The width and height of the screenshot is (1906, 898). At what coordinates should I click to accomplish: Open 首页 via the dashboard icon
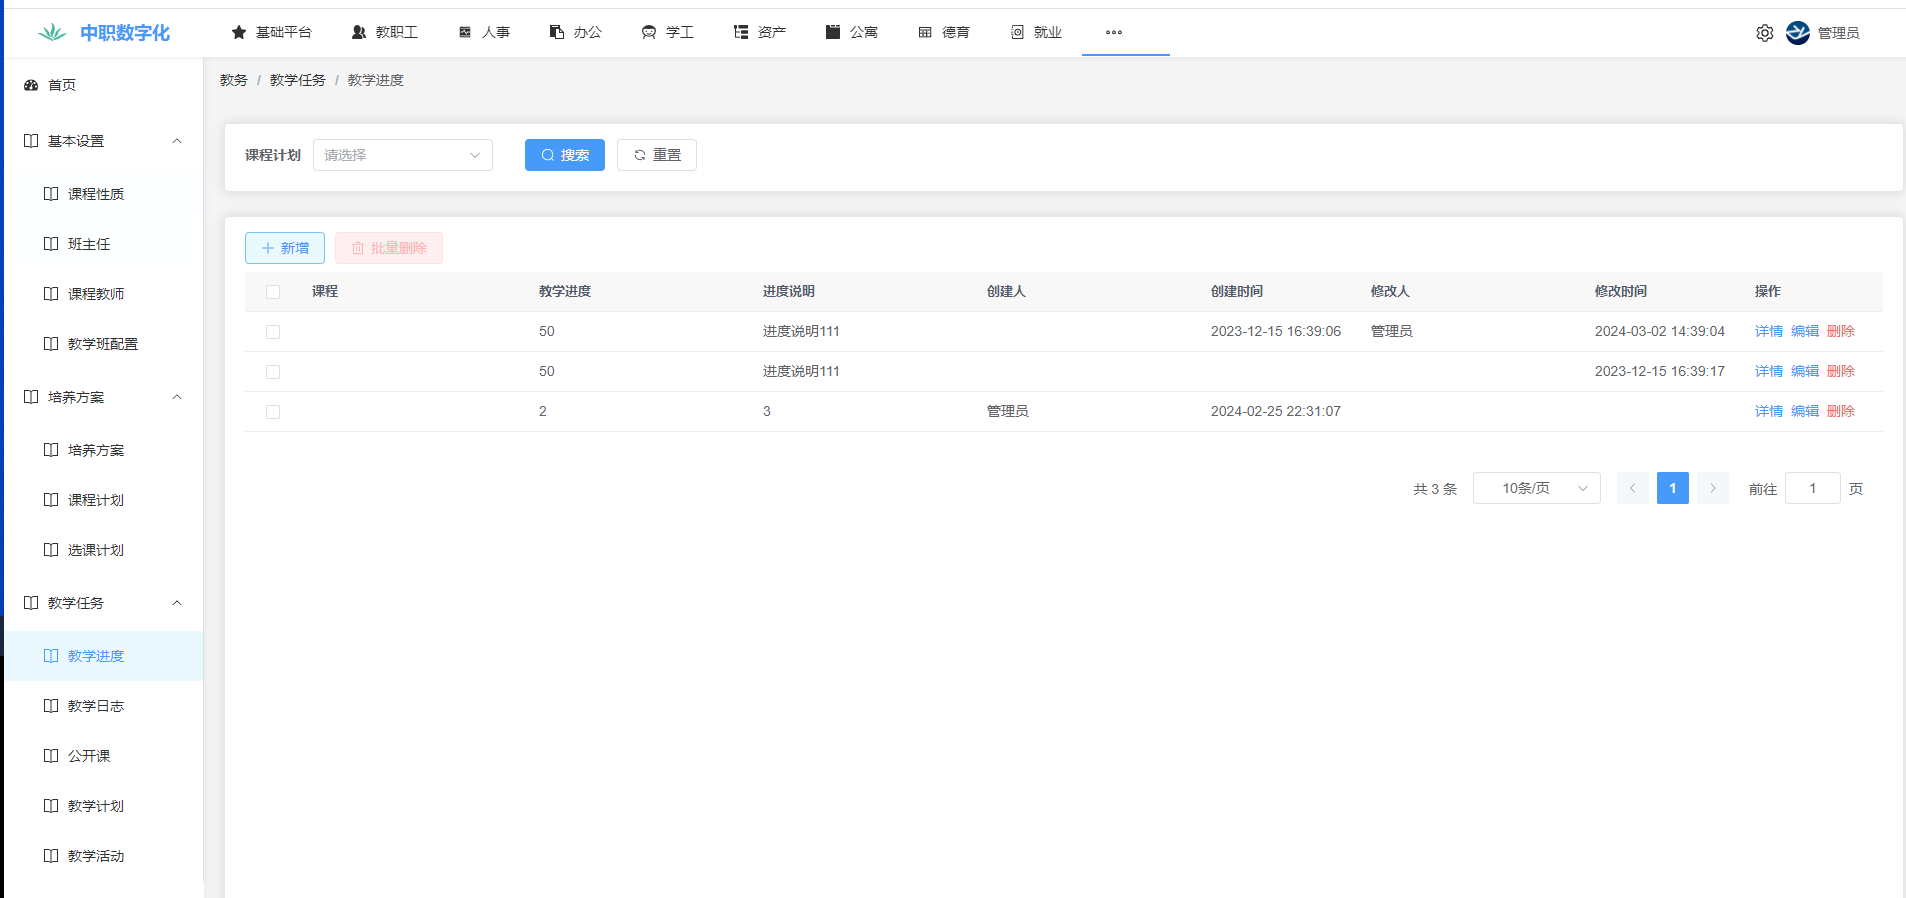31,85
